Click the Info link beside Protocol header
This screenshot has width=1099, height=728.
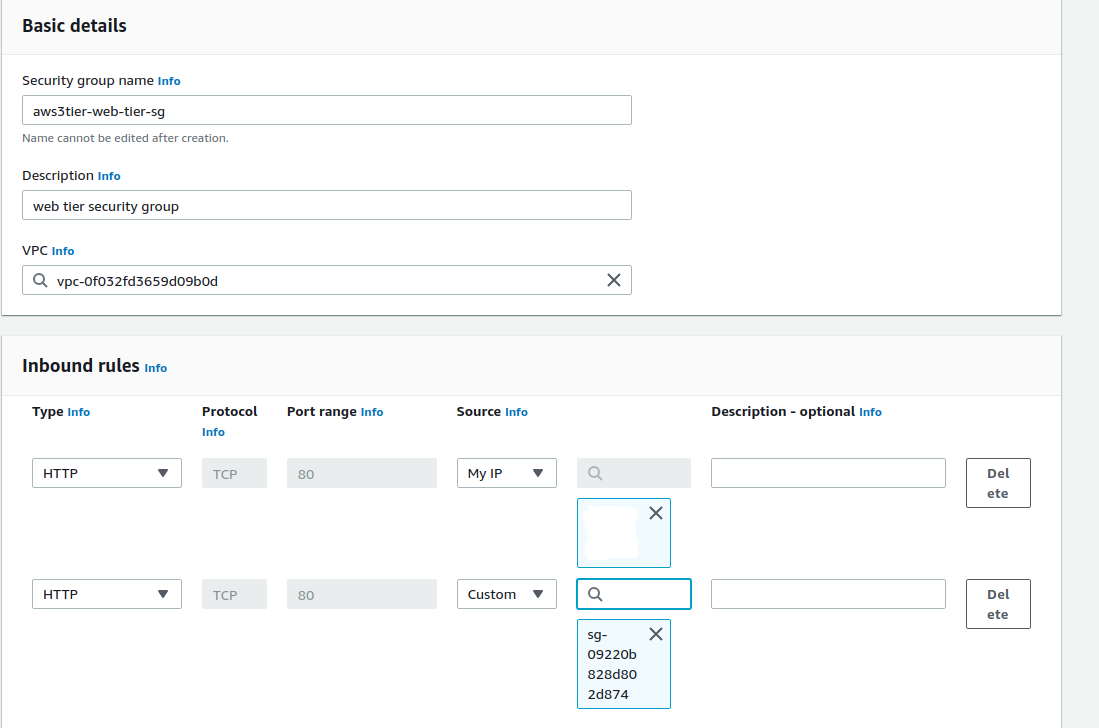click(213, 432)
